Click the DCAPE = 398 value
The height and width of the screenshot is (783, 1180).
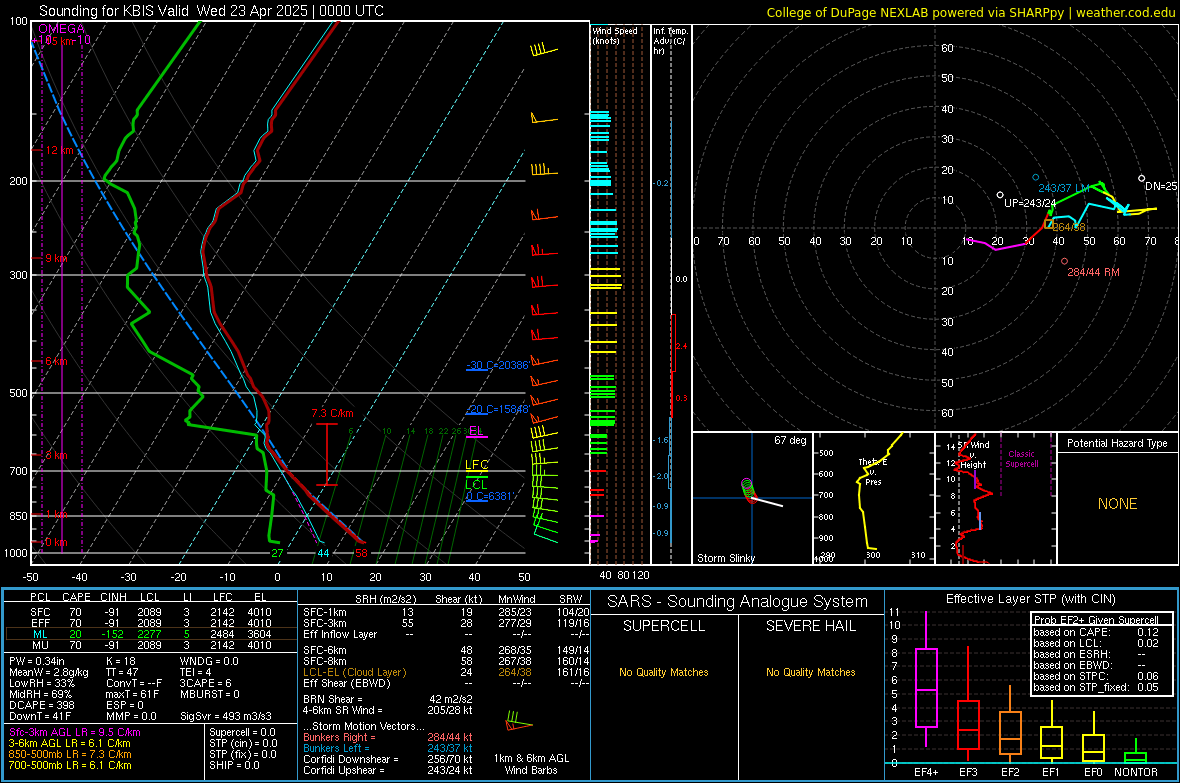click(x=41, y=705)
